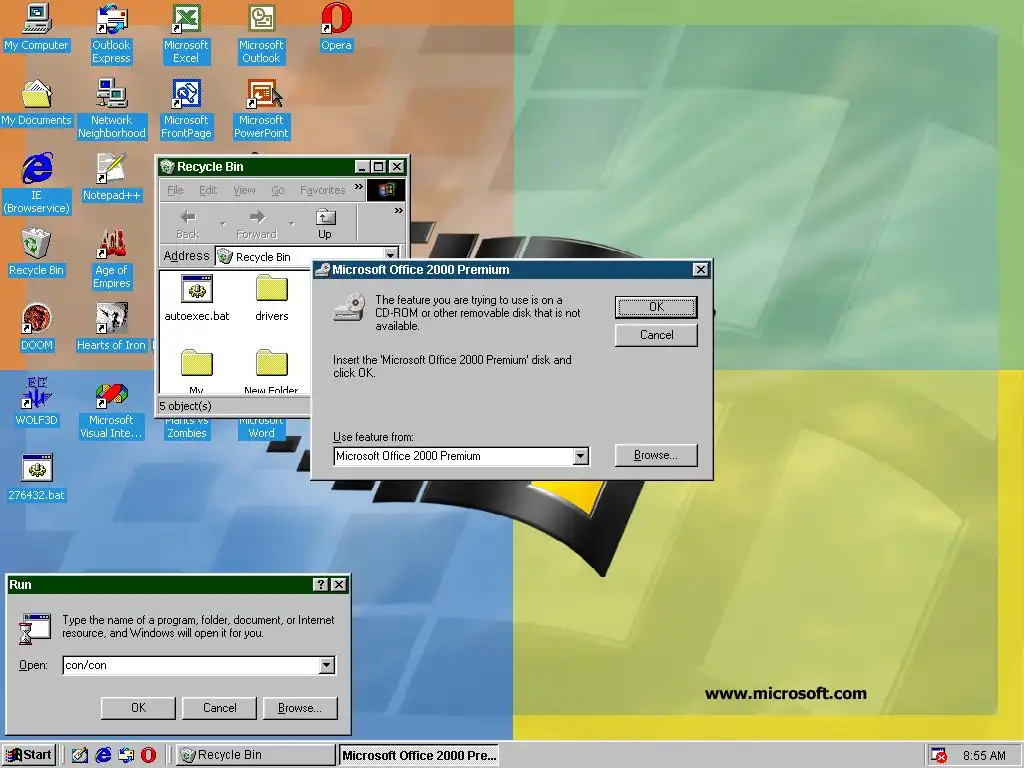The width and height of the screenshot is (1024, 768).
Task: Select the Microsoft Visual InterDev desktop shortcut
Action: [x=111, y=409]
